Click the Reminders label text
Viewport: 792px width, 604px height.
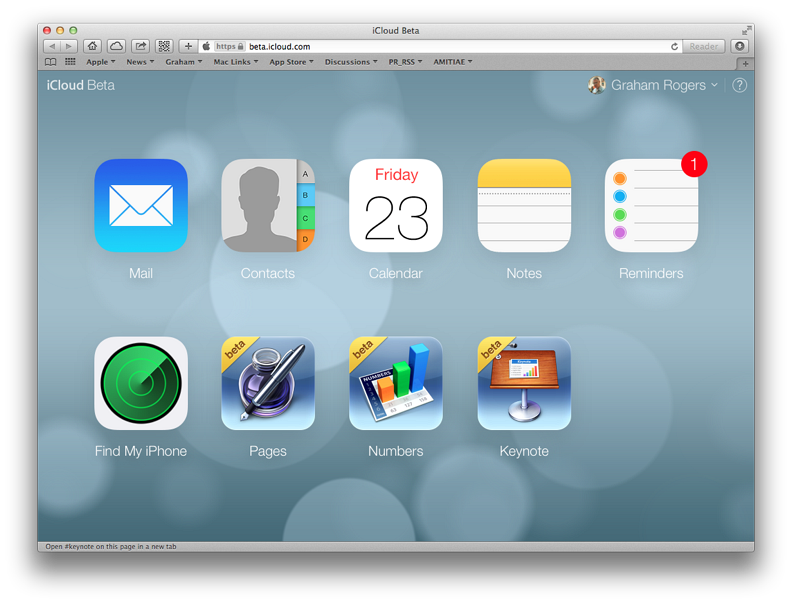click(x=652, y=273)
